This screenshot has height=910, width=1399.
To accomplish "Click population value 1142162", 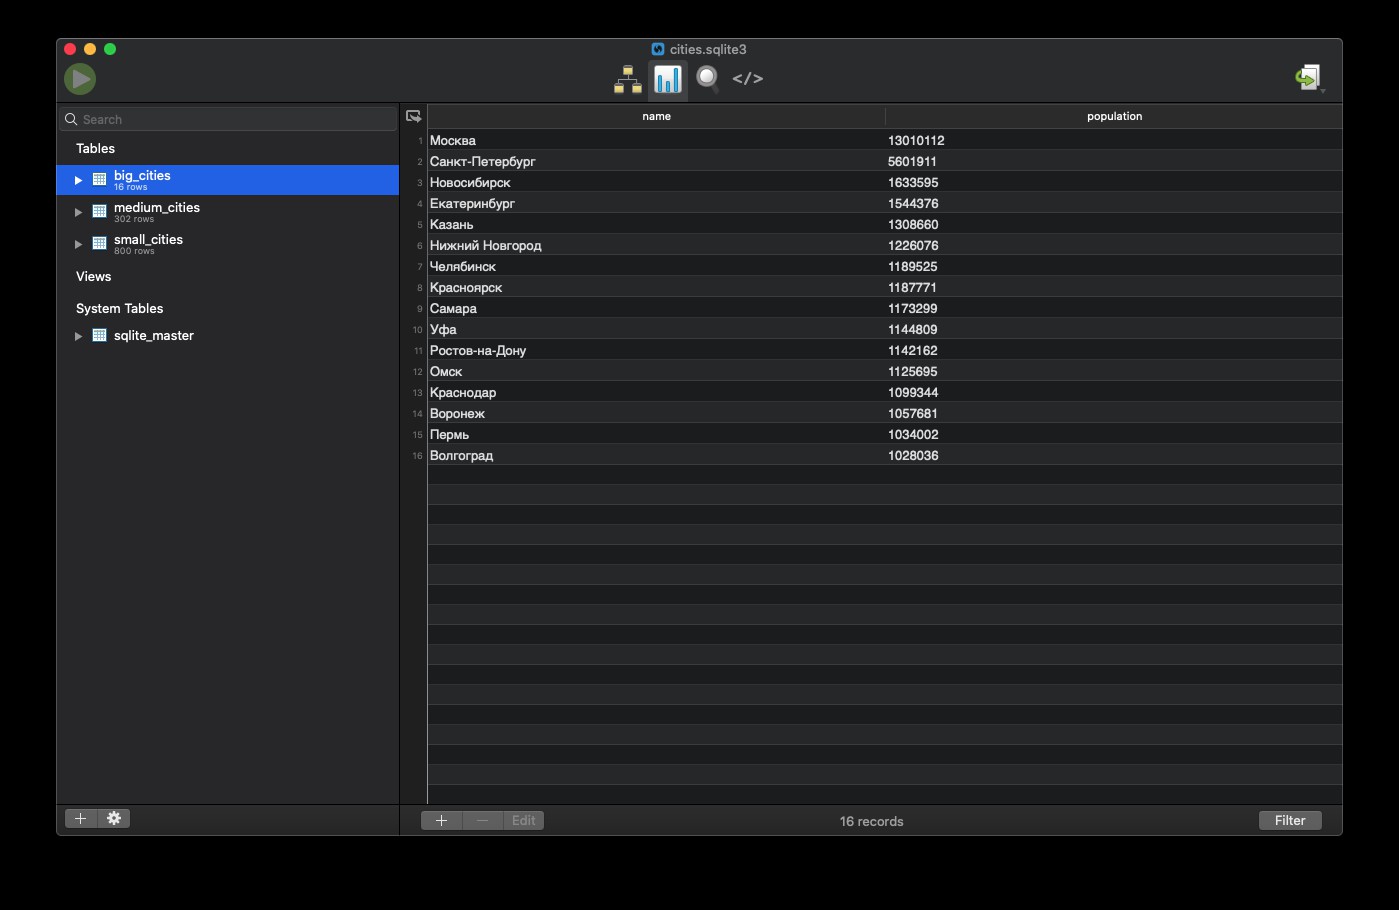I will pyautogui.click(x=913, y=350).
